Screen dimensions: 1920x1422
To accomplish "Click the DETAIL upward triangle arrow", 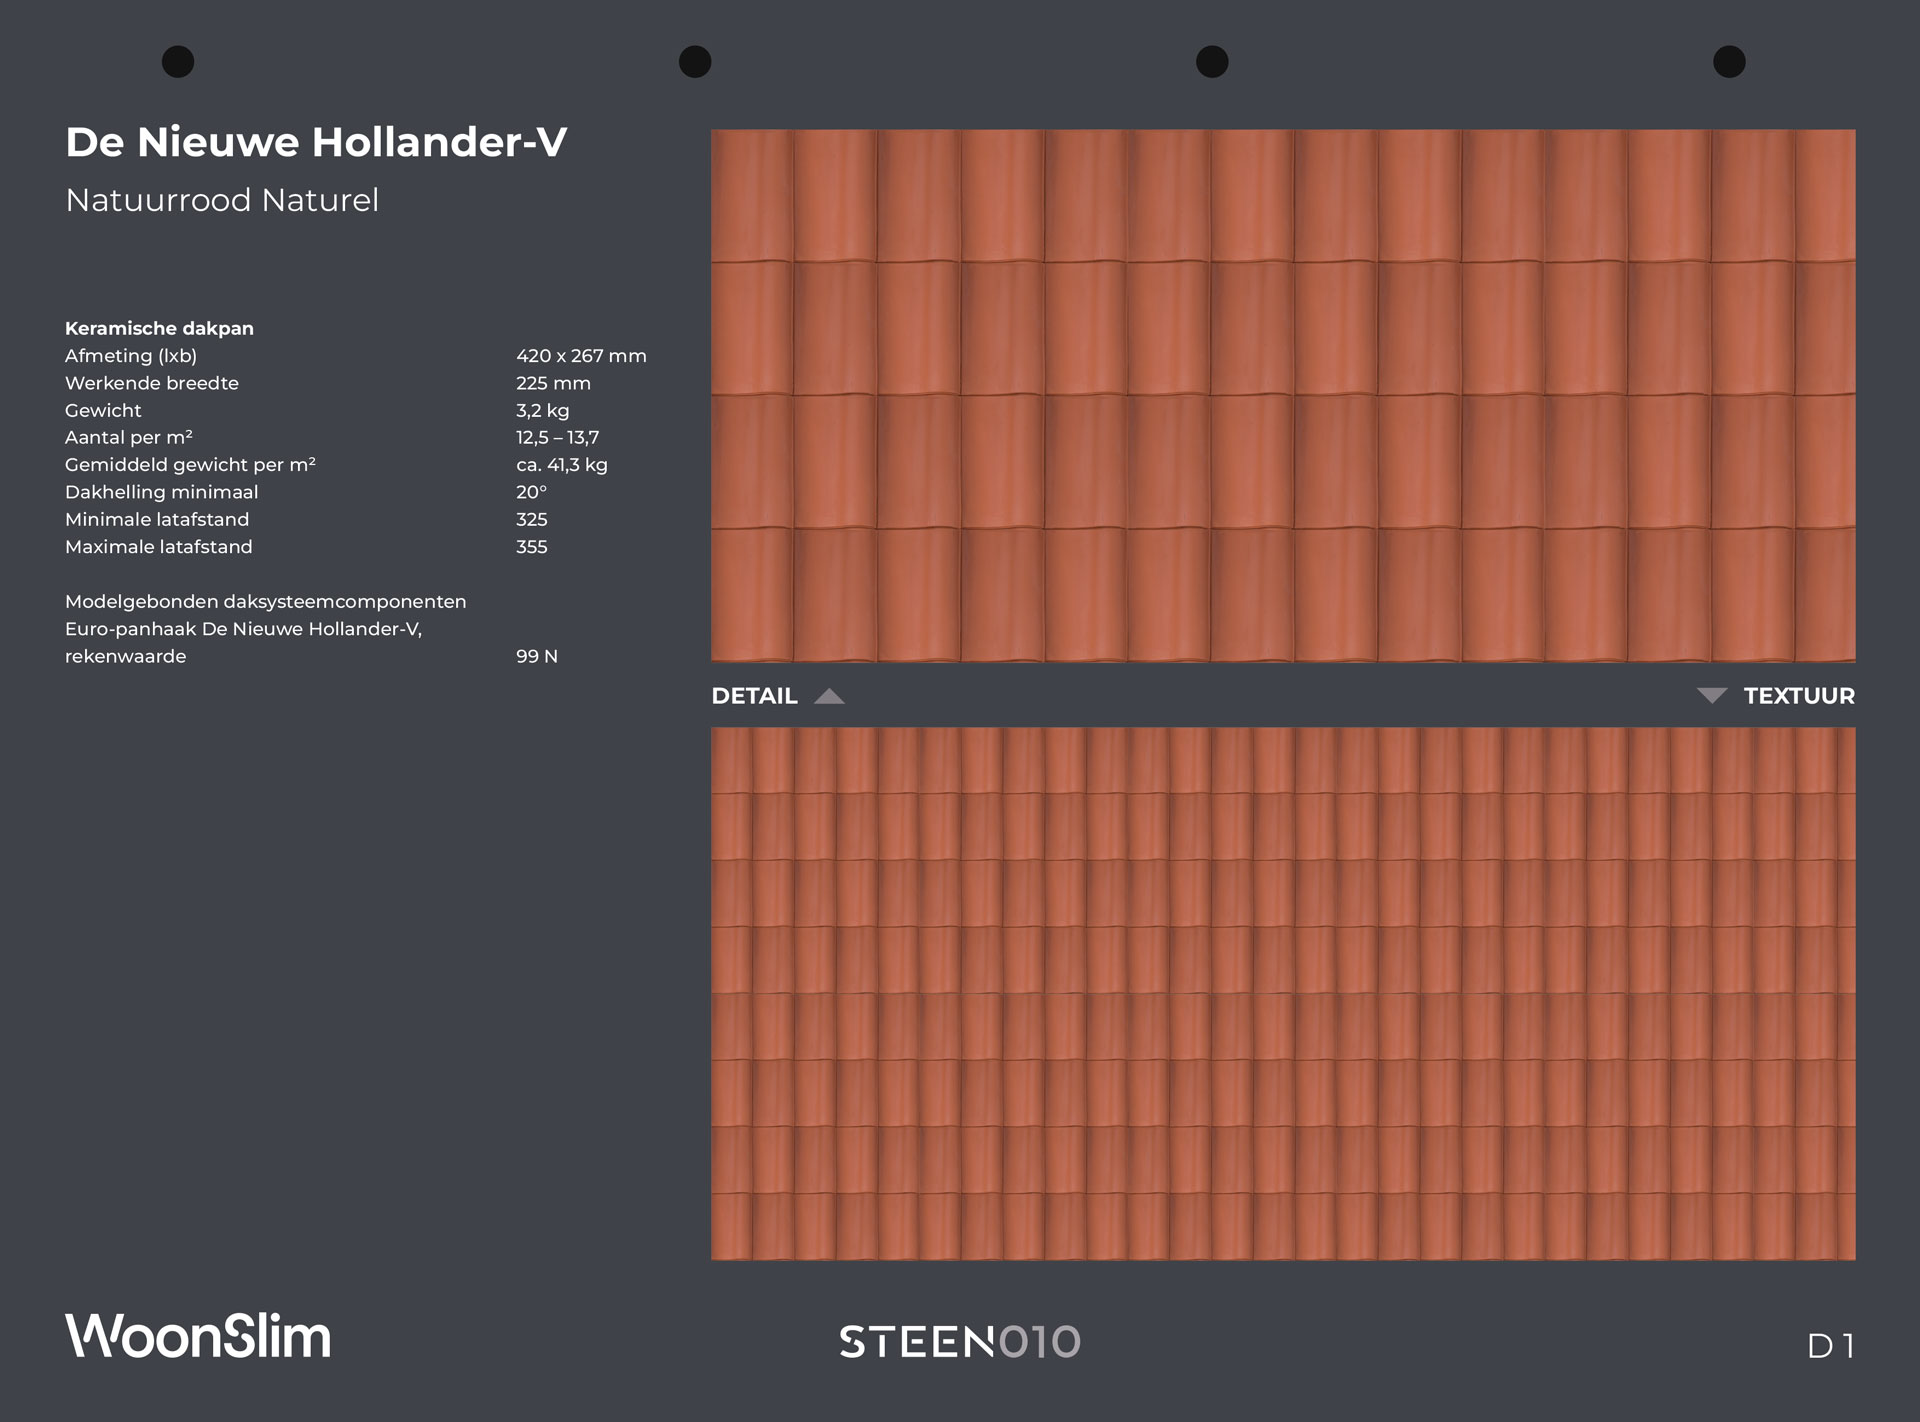I will point(829,696).
